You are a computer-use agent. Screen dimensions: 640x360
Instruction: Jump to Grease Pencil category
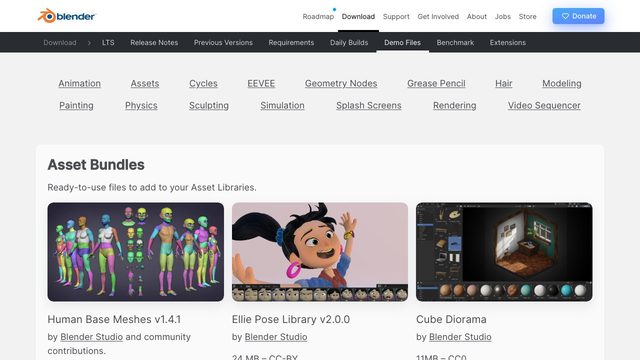(436, 83)
